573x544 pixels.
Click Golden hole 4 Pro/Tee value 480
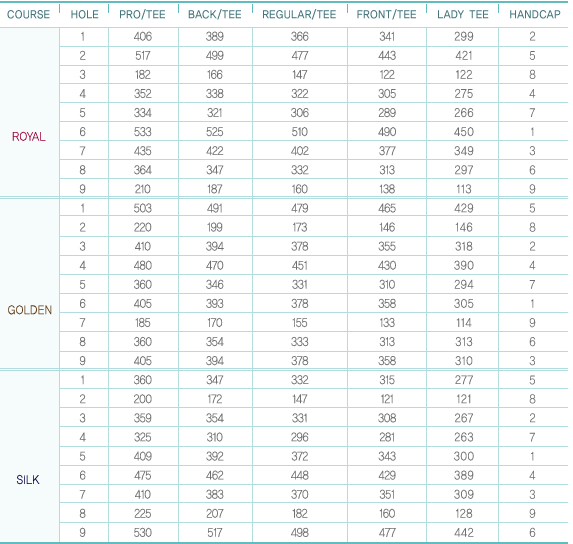pos(143,265)
